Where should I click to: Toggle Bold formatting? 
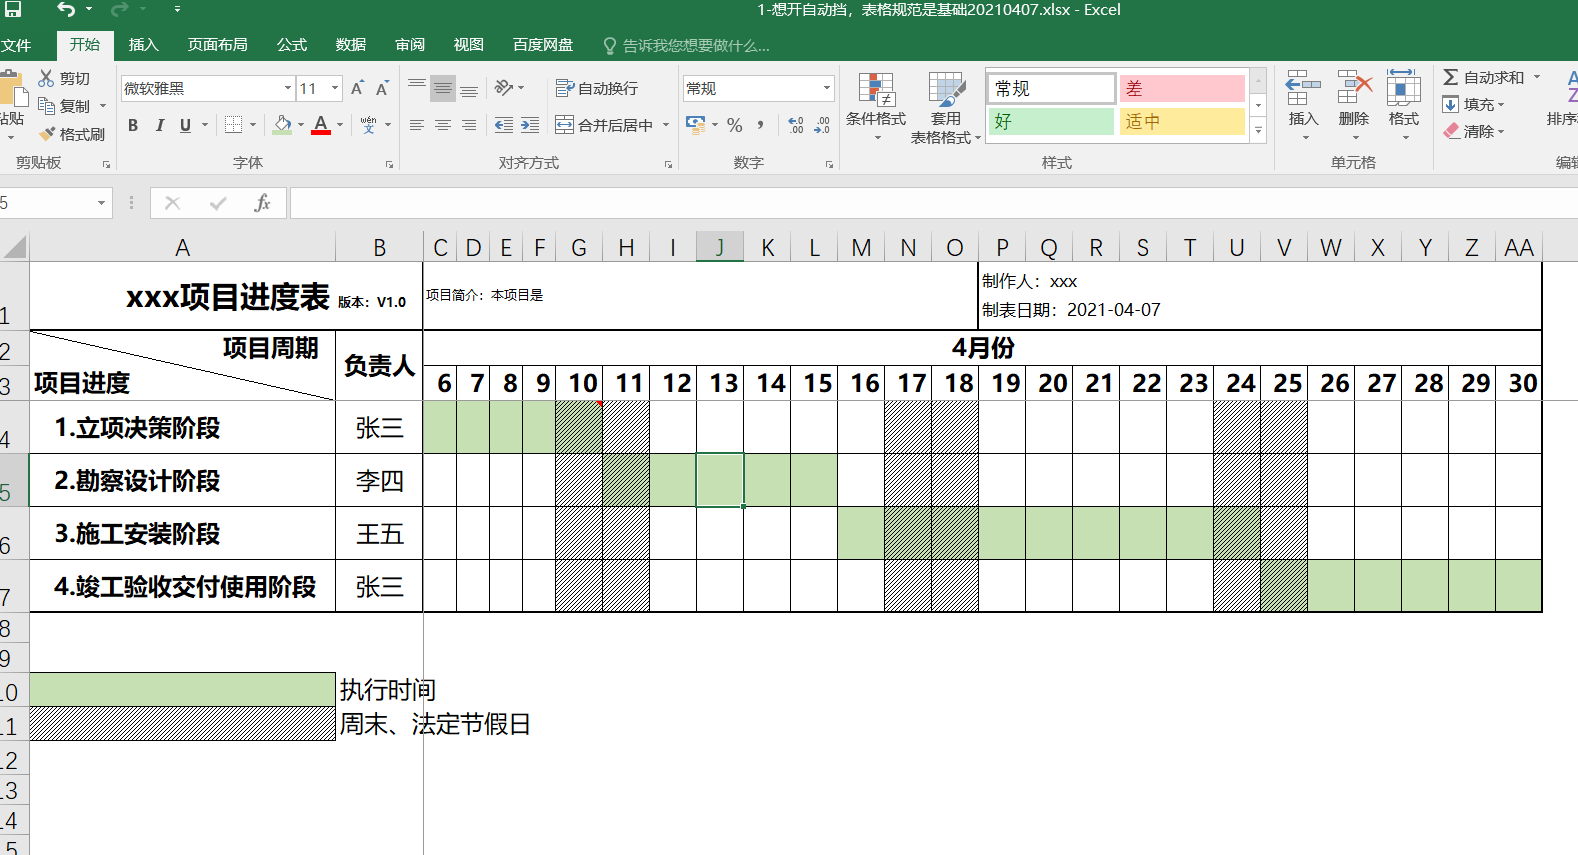click(x=133, y=125)
